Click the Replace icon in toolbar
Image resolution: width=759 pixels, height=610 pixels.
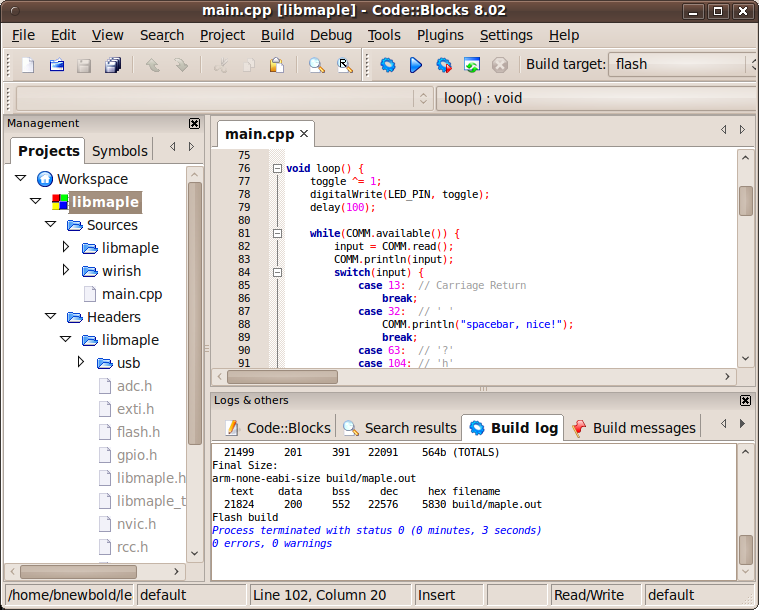[x=344, y=65]
